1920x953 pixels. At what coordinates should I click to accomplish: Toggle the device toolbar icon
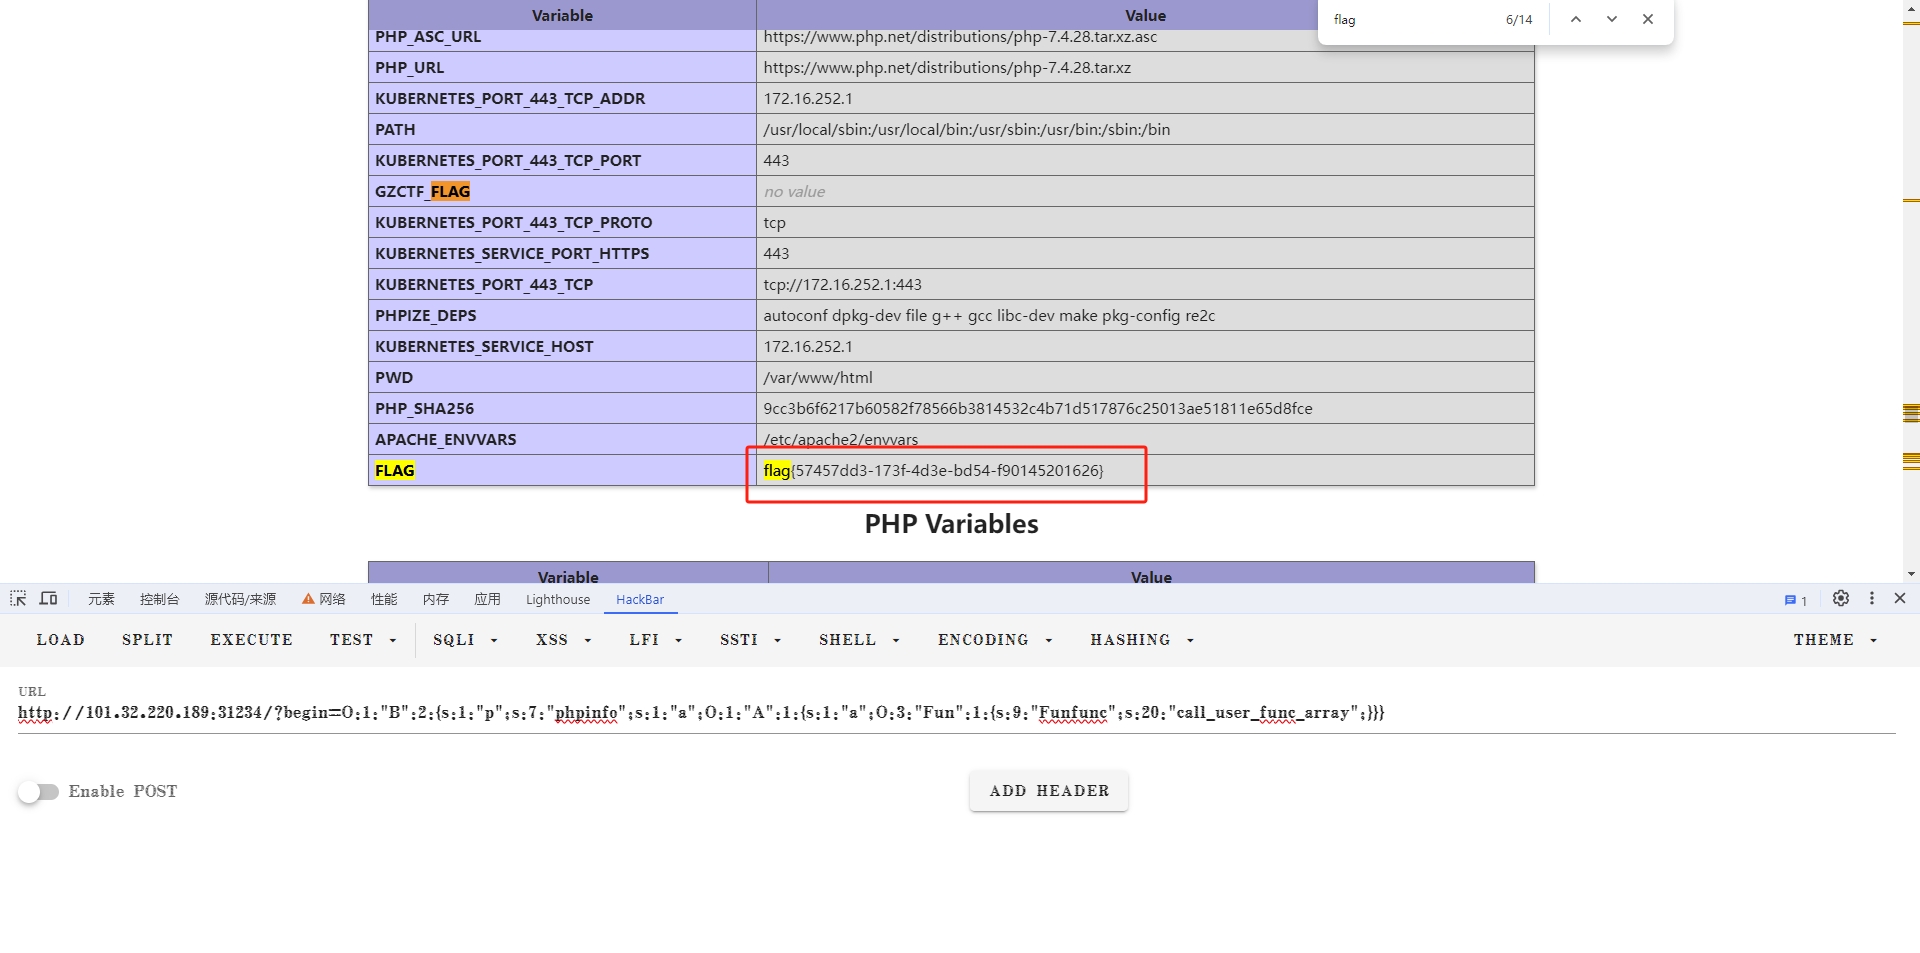[x=48, y=598]
